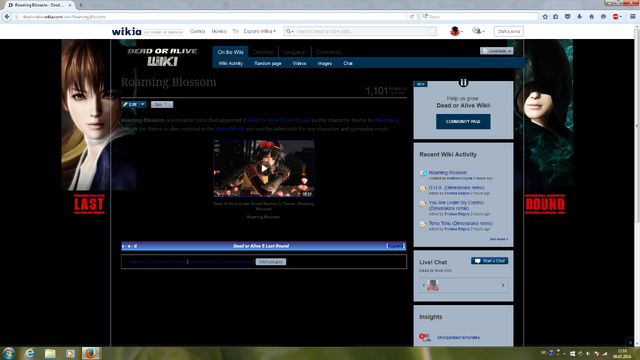This screenshot has width=640, height=360.
Task: Launch Internet Explorer from the taskbar
Action: 29,353
